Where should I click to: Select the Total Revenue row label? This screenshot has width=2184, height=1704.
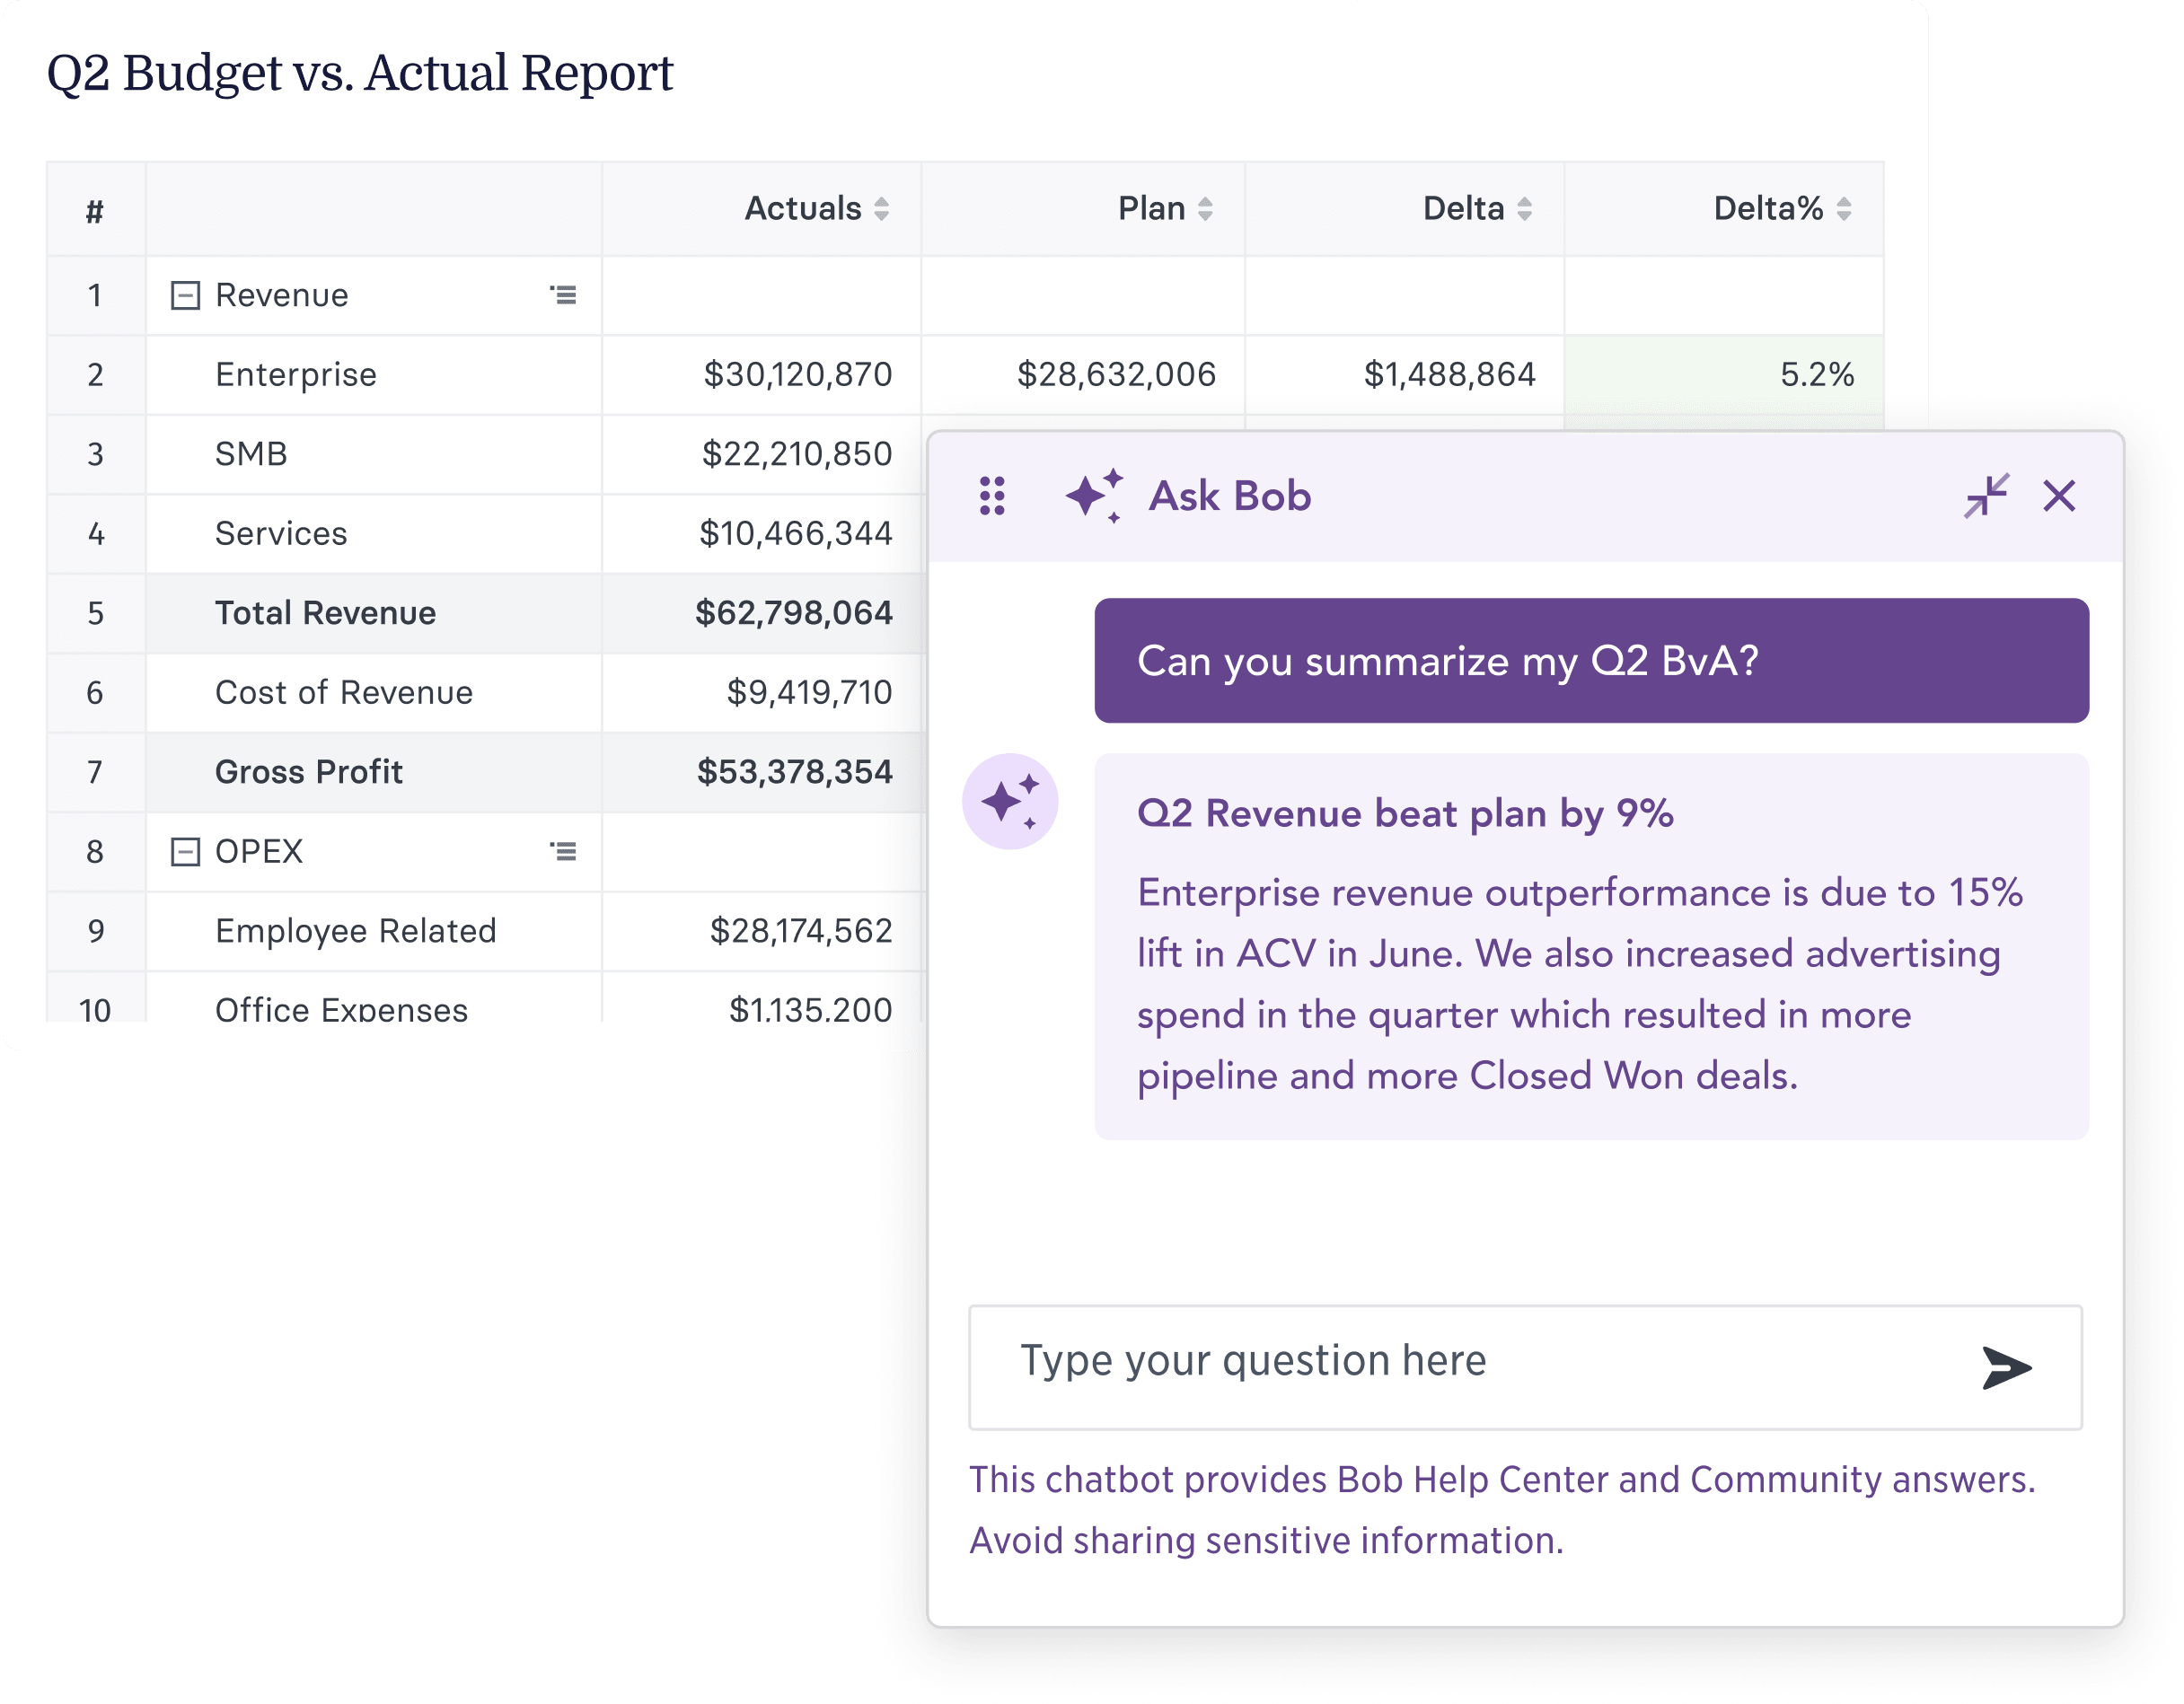325,612
